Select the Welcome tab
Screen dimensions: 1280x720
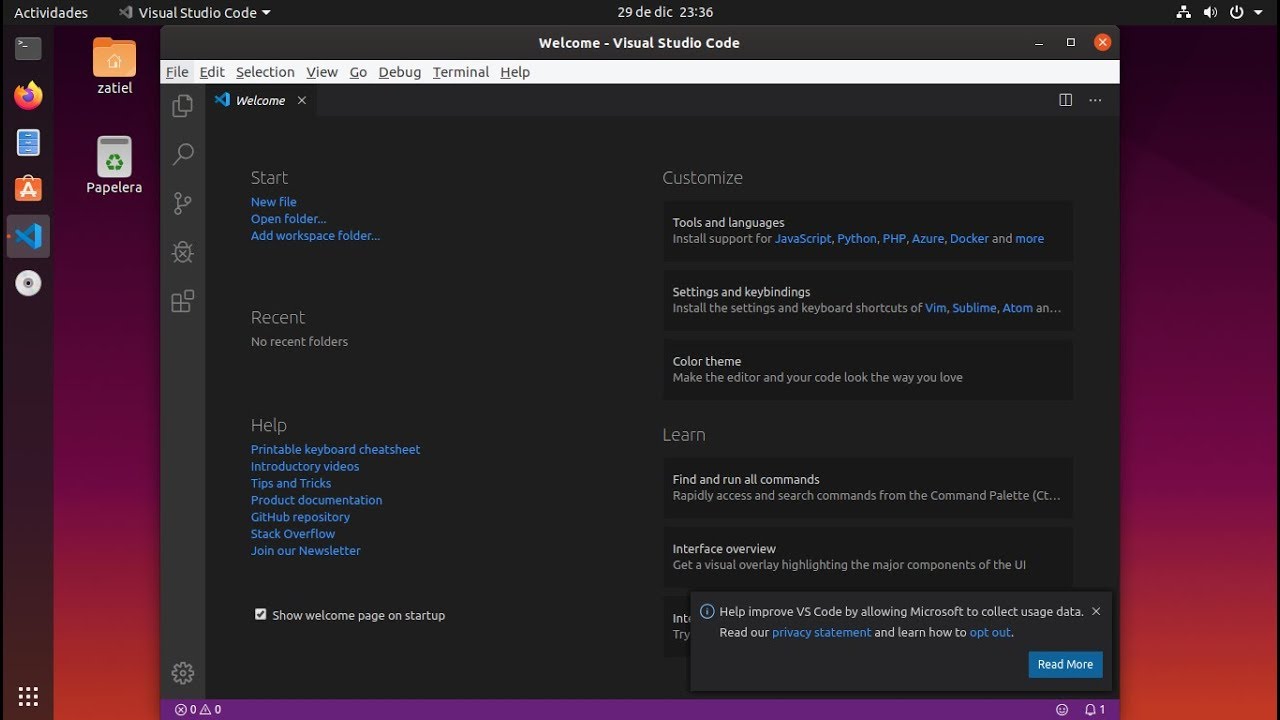(x=261, y=100)
